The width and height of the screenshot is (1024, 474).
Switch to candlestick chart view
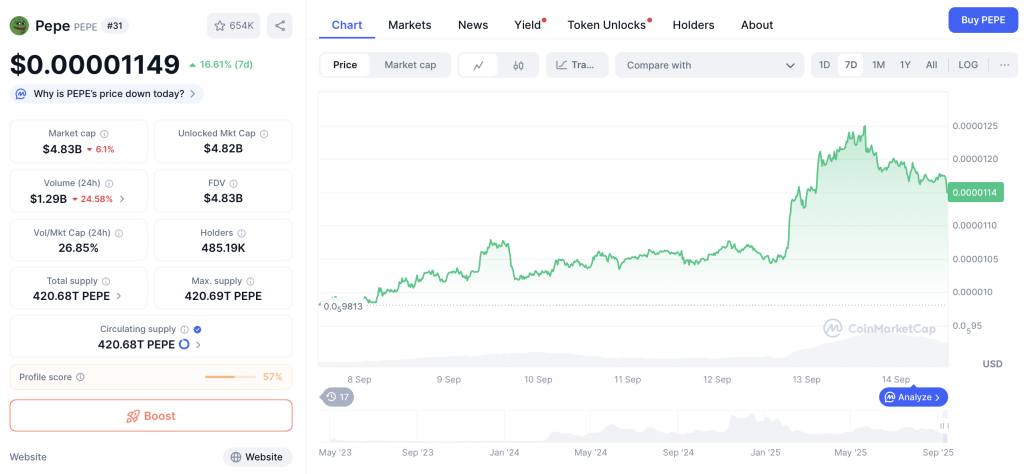519,65
